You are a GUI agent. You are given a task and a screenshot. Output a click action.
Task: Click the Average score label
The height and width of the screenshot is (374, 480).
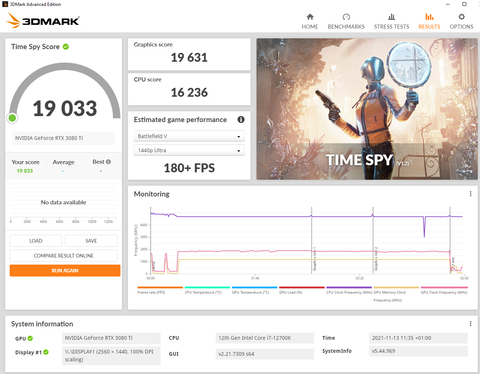[x=63, y=162]
